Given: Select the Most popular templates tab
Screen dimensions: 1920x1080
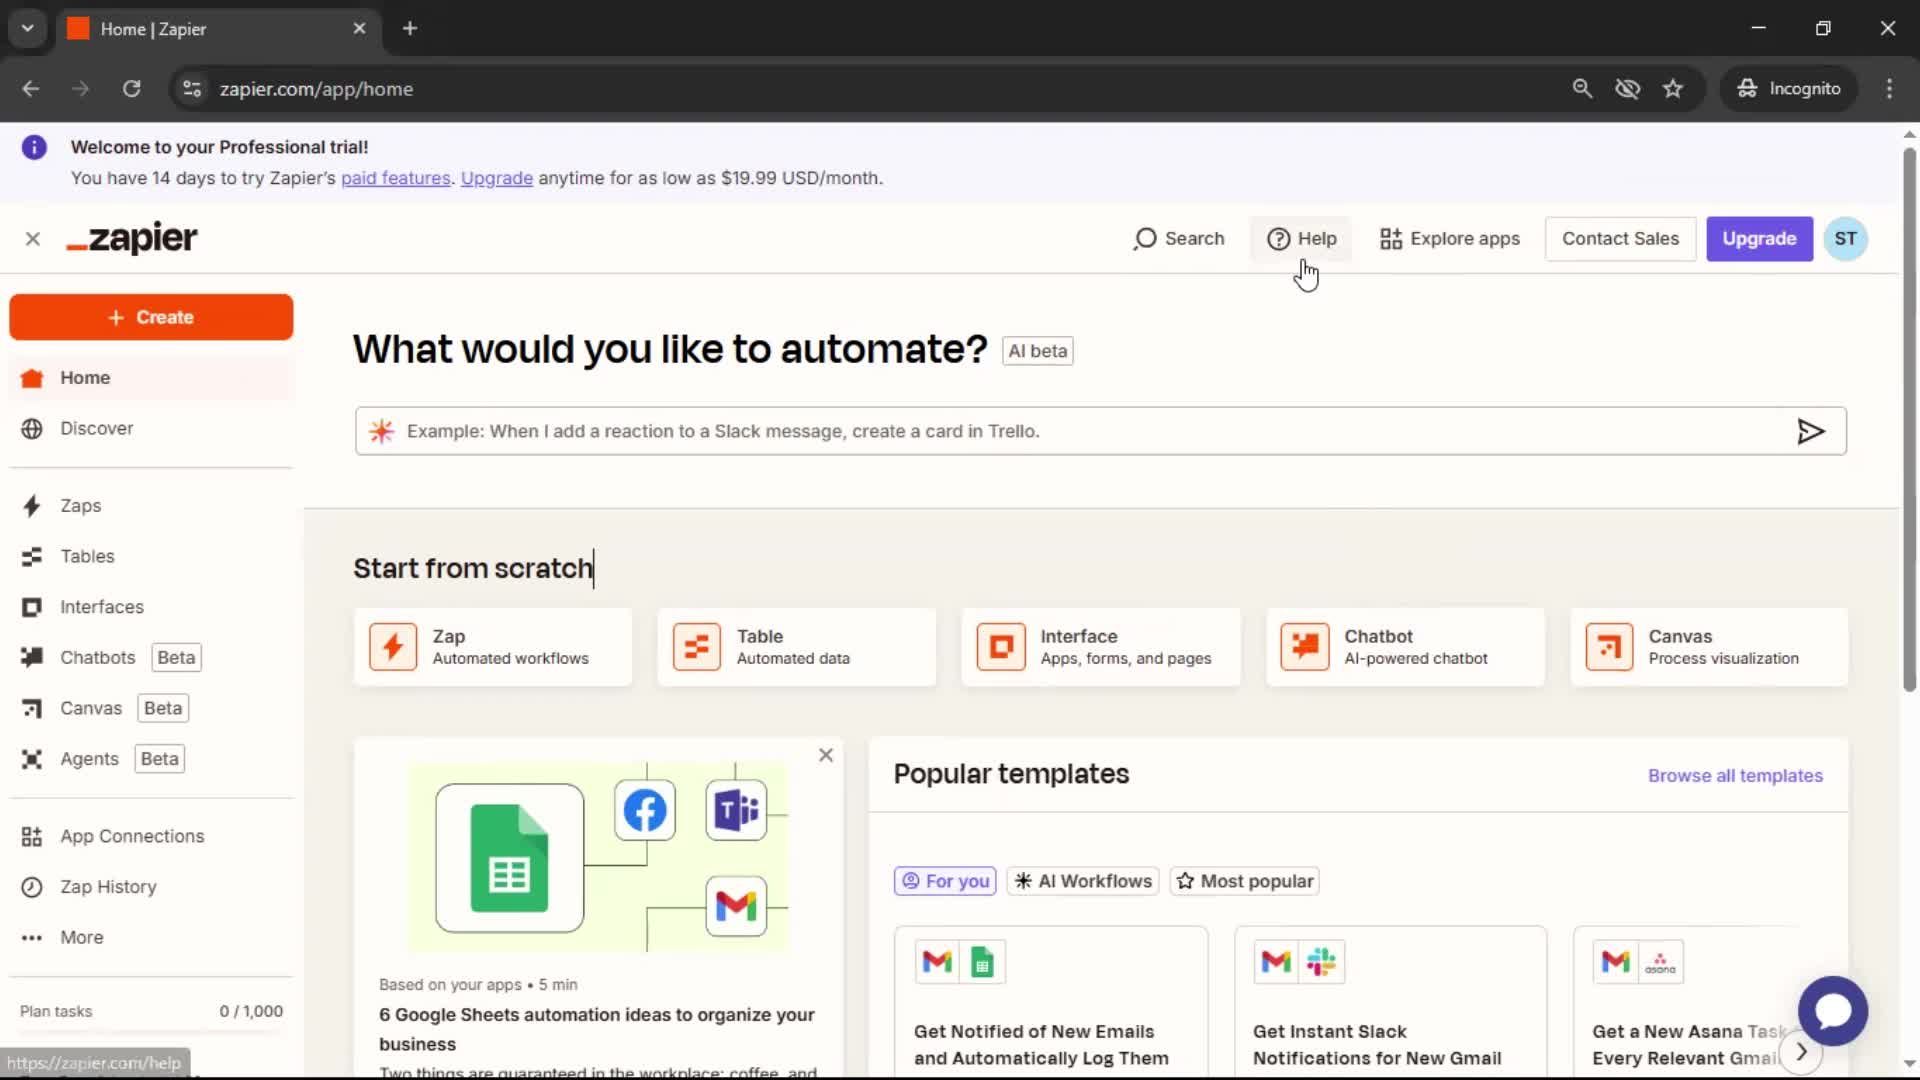Looking at the screenshot, I should [x=1245, y=881].
